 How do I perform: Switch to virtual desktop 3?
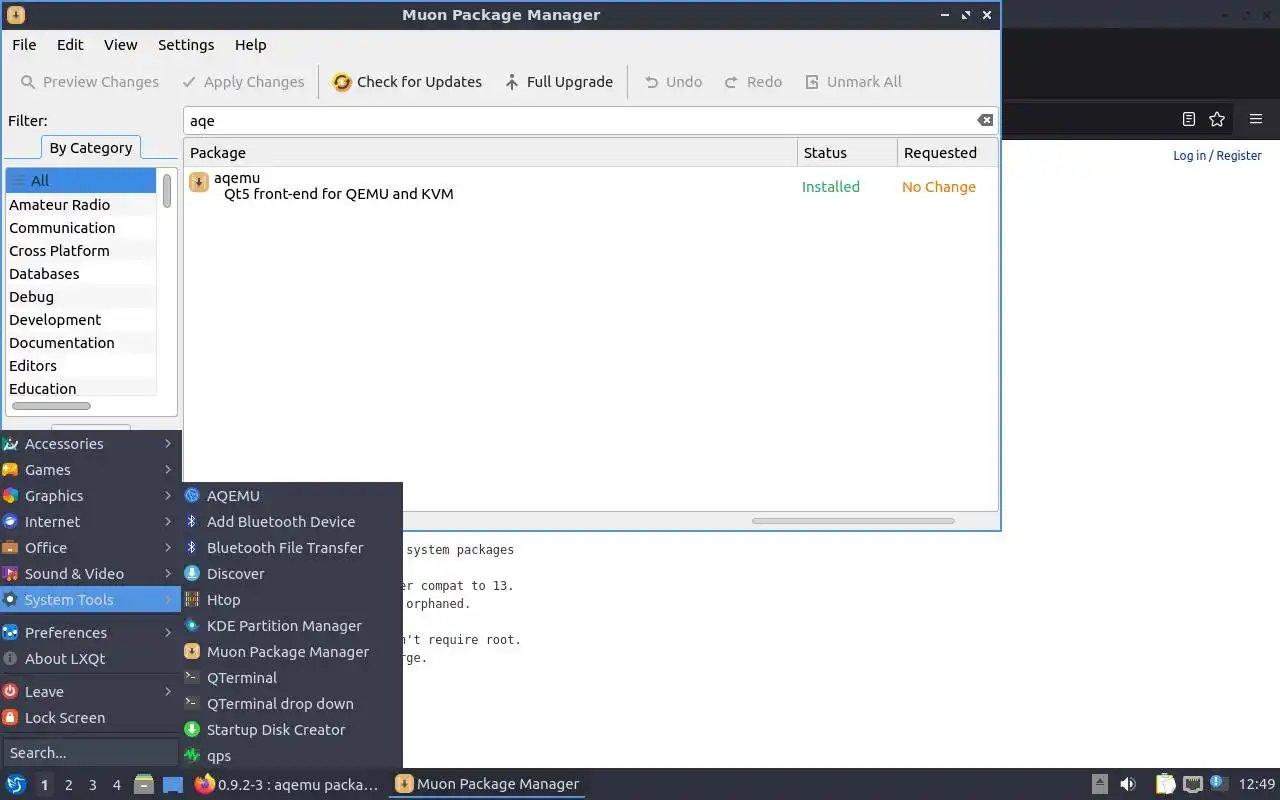pyautogui.click(x=92, y=785)
